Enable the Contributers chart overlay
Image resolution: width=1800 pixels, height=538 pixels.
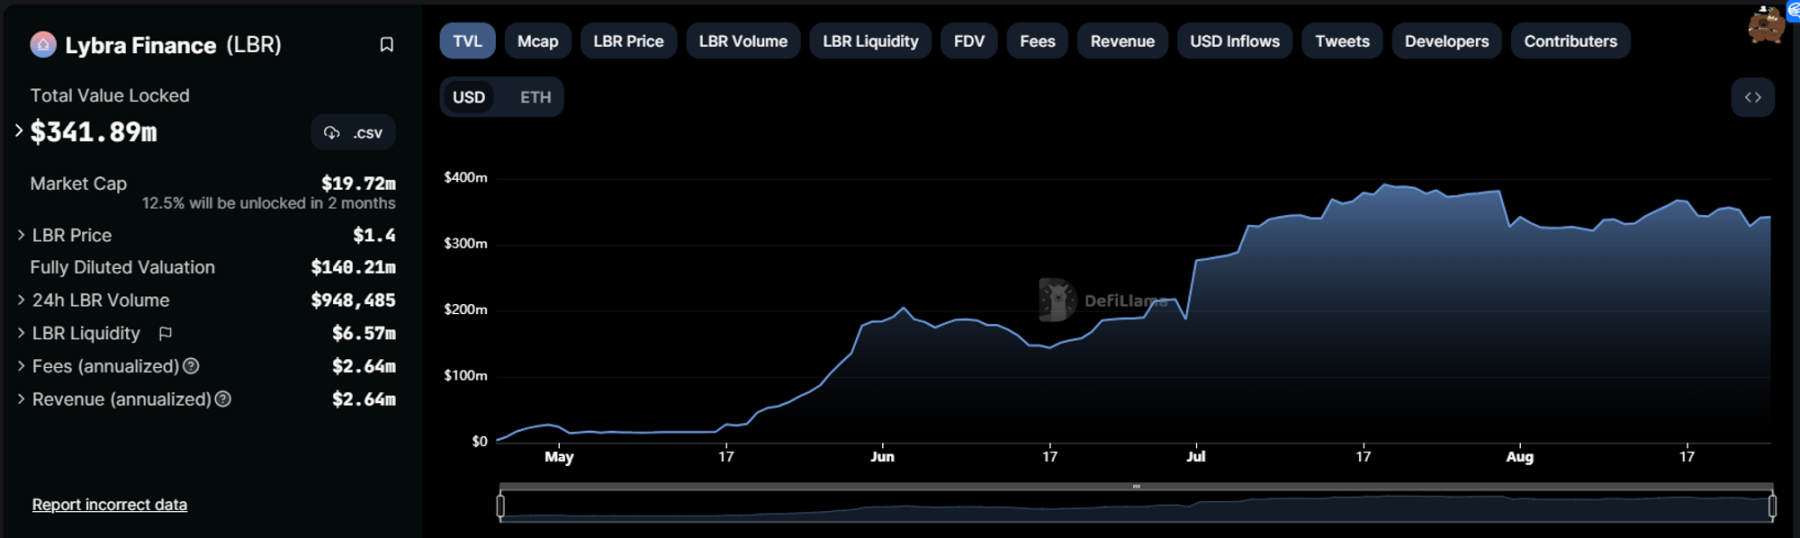click(1570, 41)
